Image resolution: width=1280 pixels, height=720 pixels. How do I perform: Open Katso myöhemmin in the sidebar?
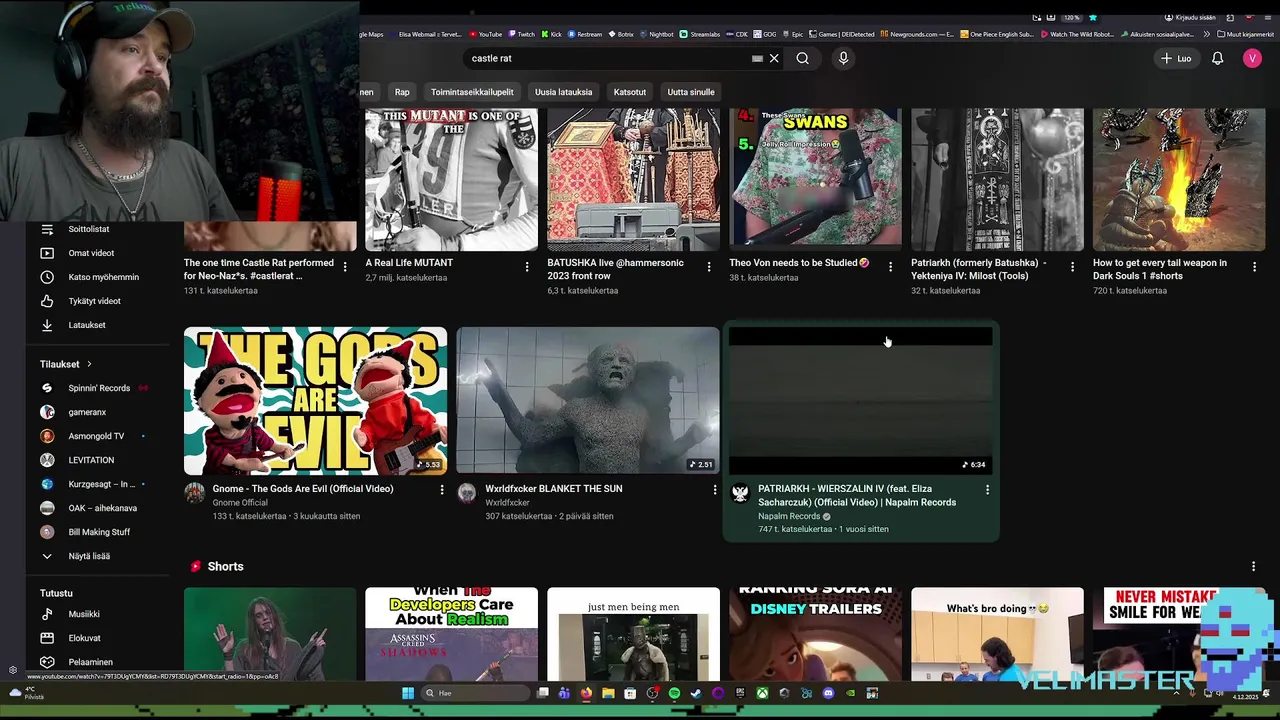pos(103,277)
